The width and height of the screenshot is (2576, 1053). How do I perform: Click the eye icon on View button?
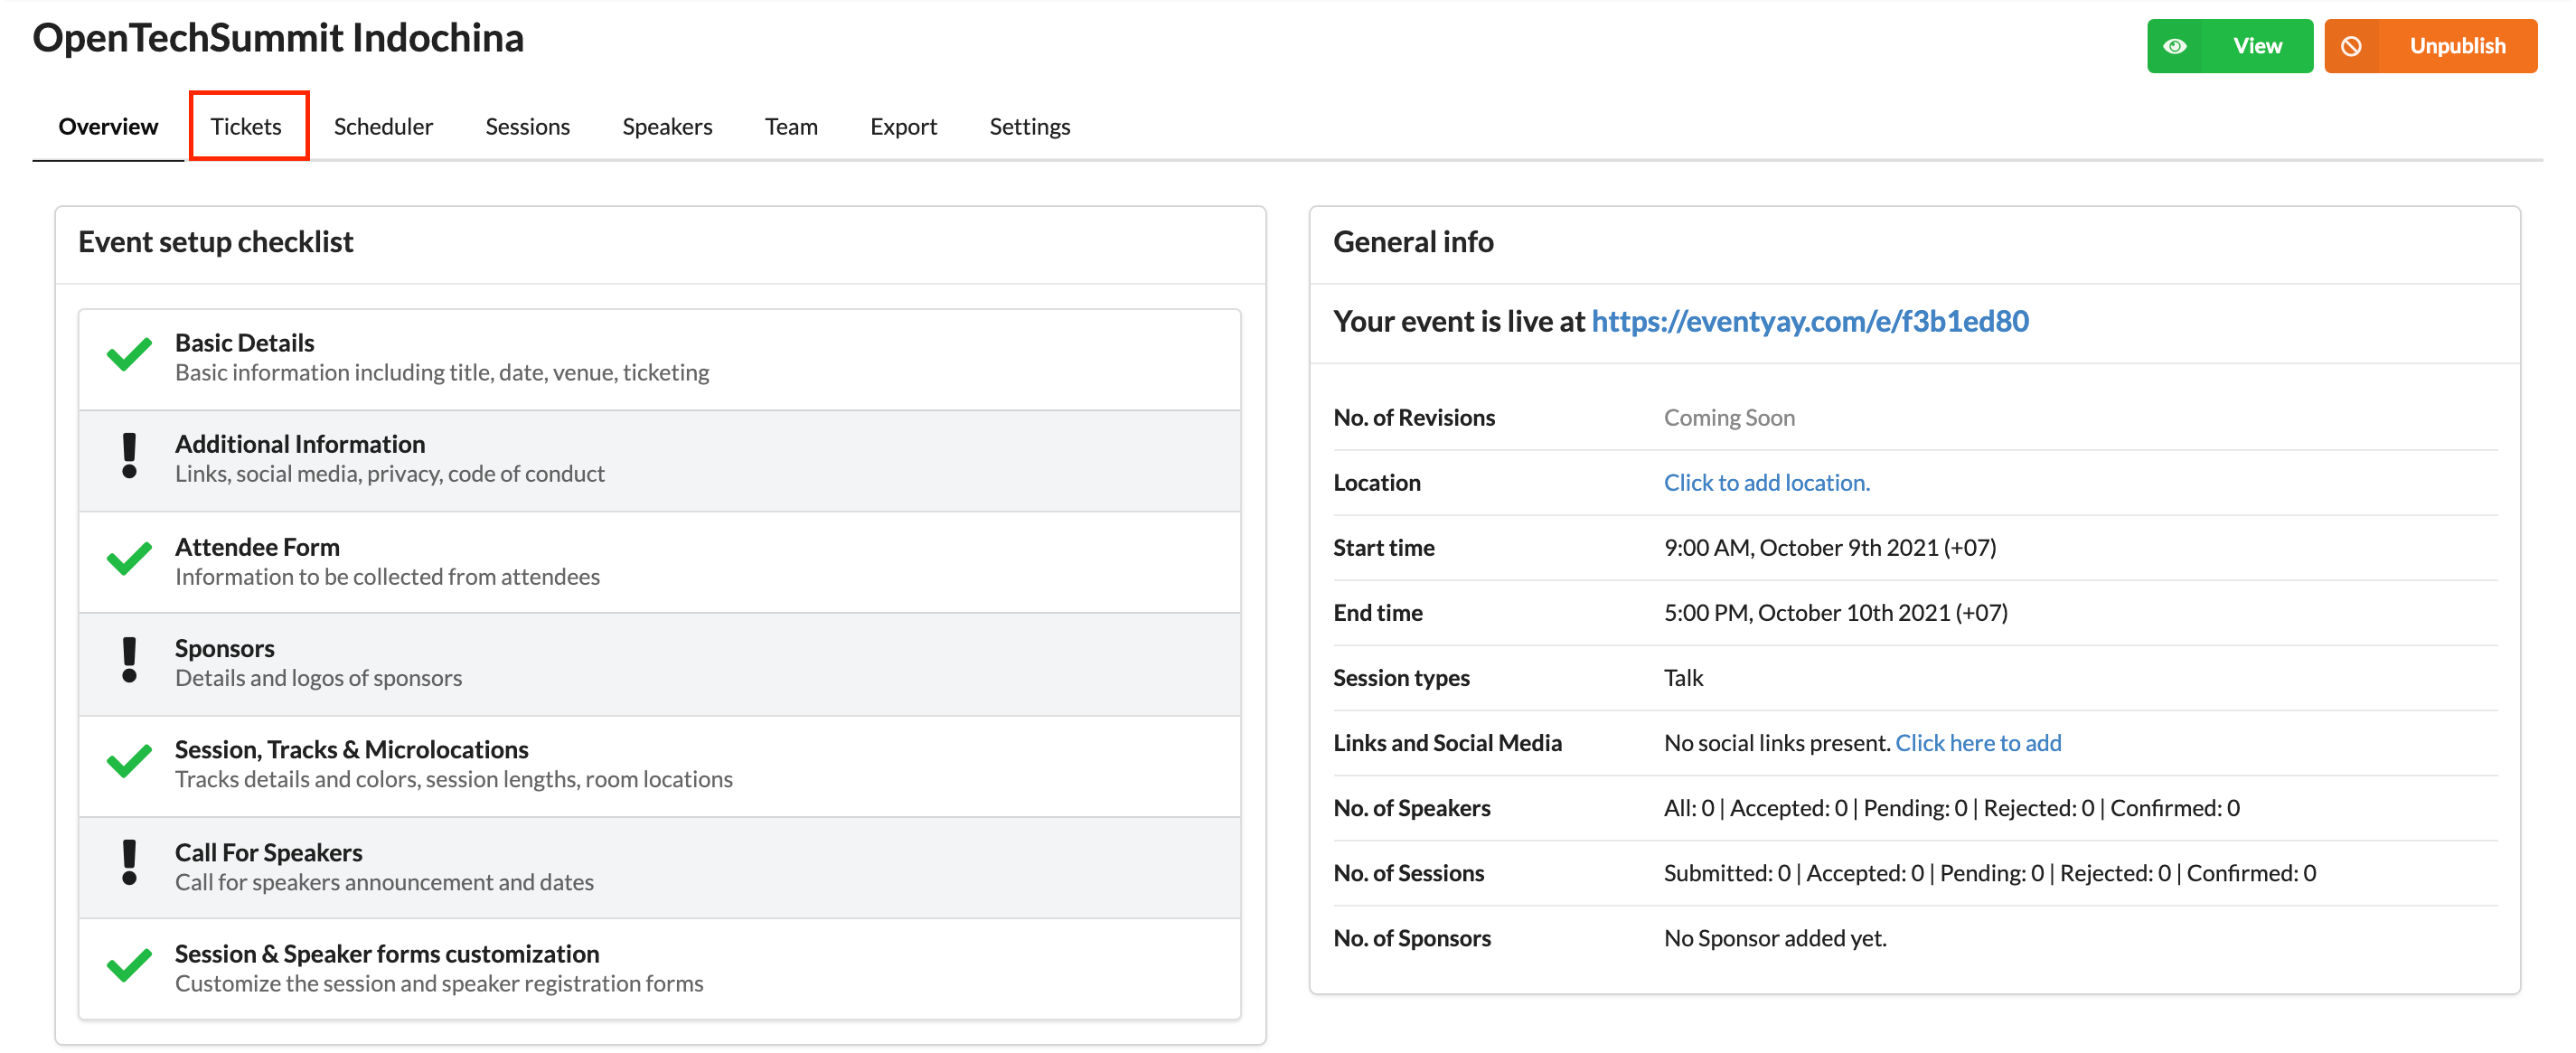2174,46
